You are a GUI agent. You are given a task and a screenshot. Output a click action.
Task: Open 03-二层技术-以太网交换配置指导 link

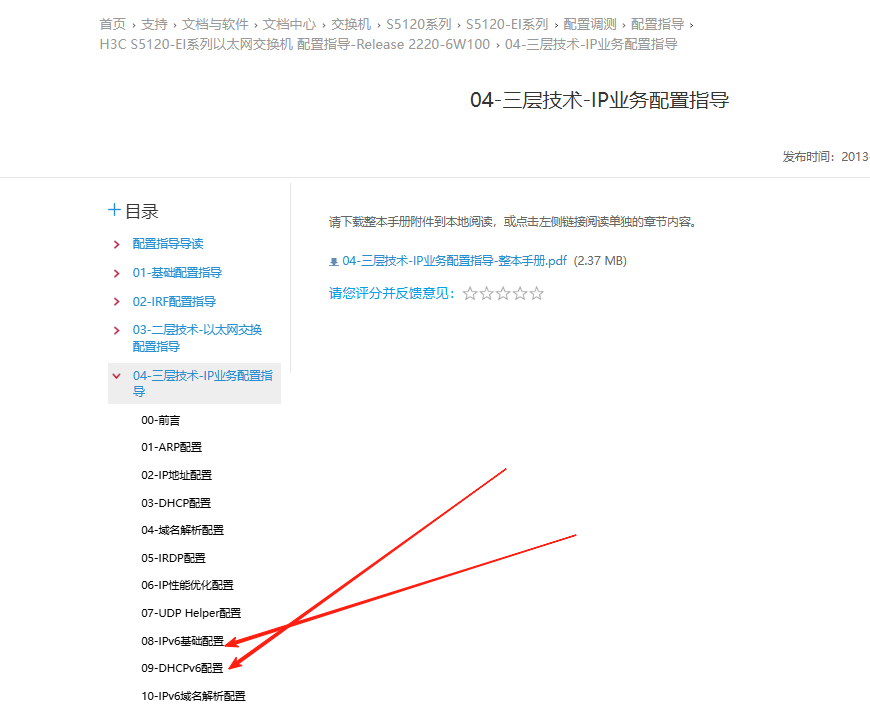pyautogui.click(x=197, y=338)
